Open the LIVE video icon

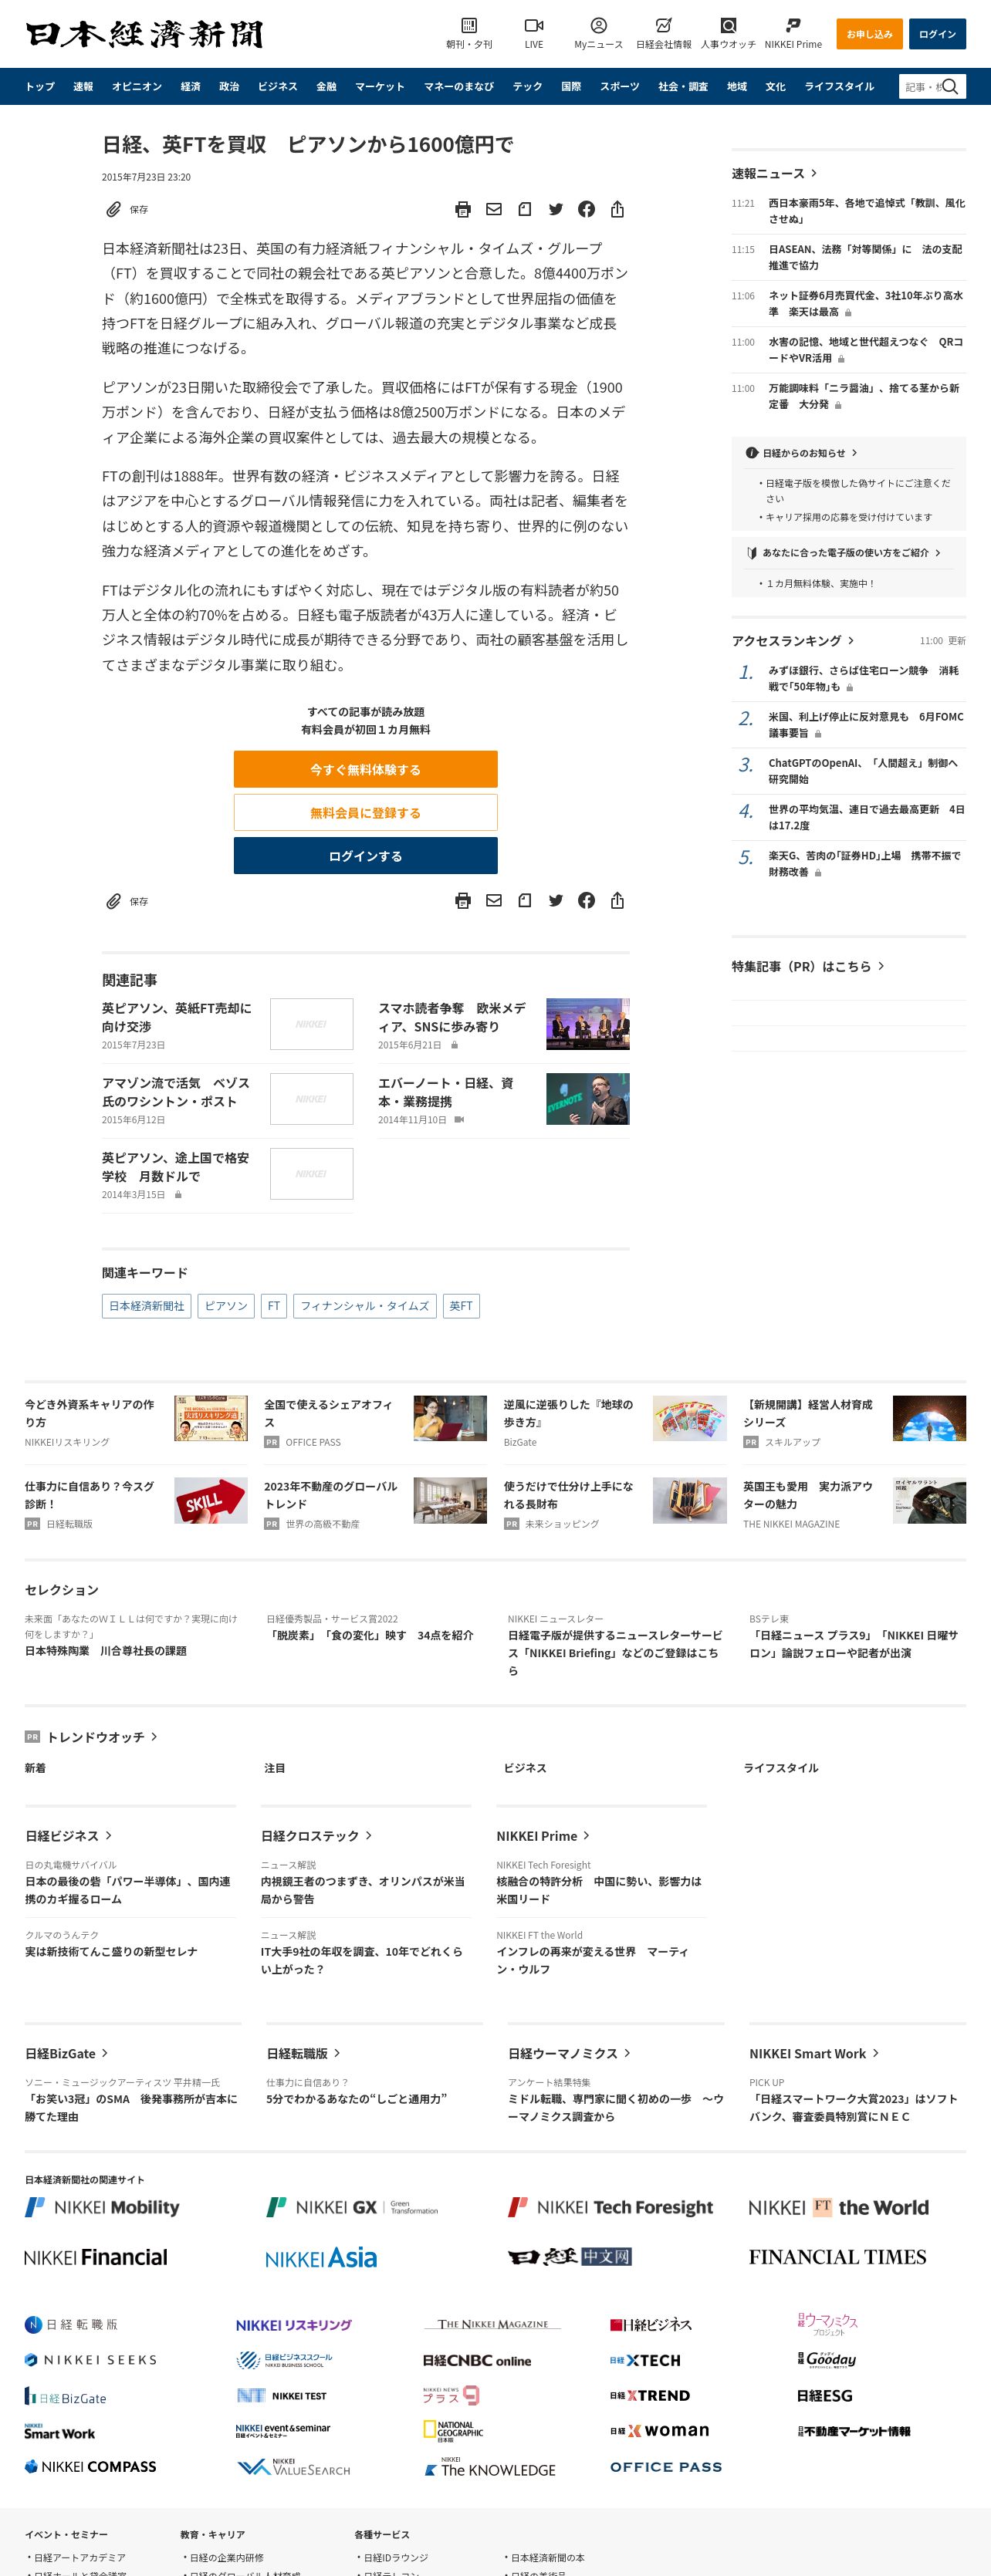click(534, 25)
